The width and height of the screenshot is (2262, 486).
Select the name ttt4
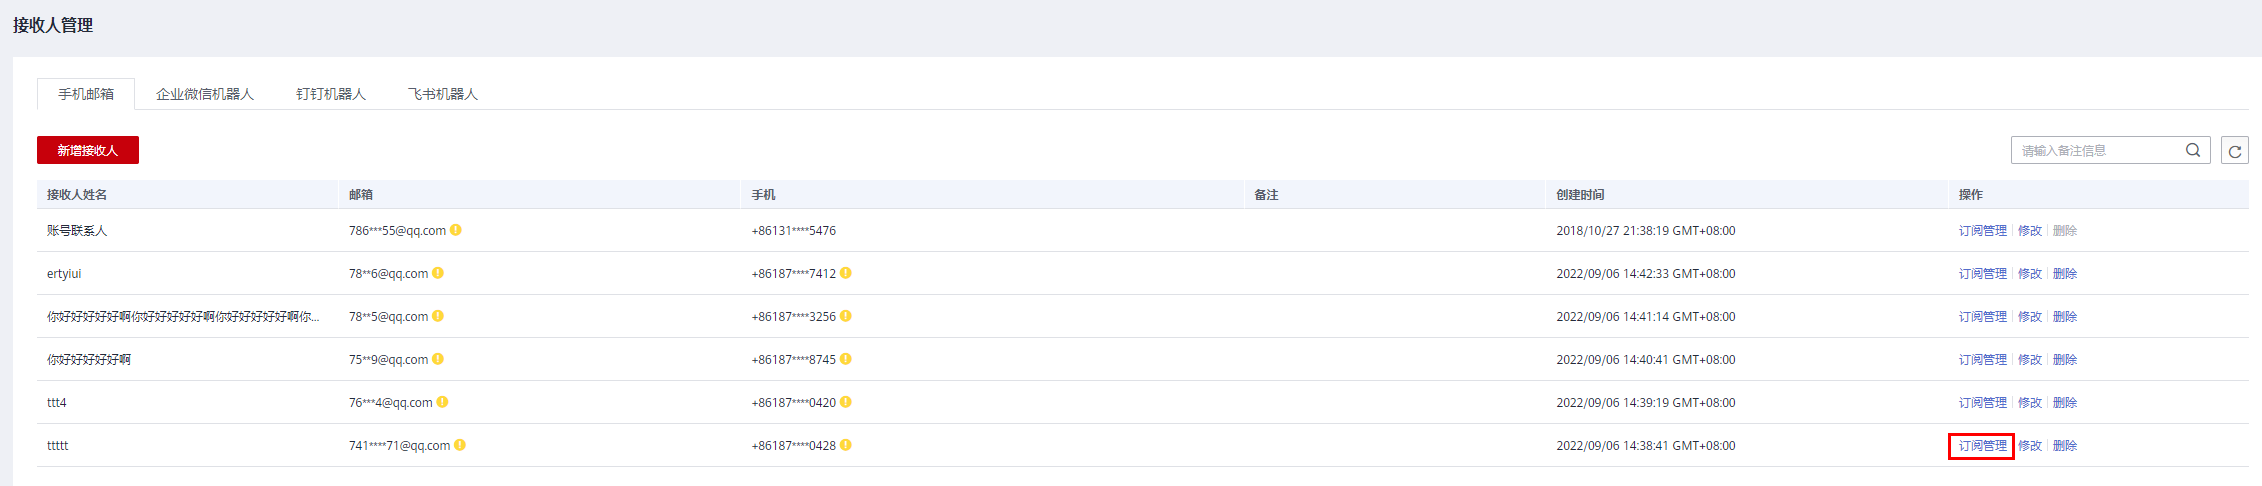coord(57,403)
